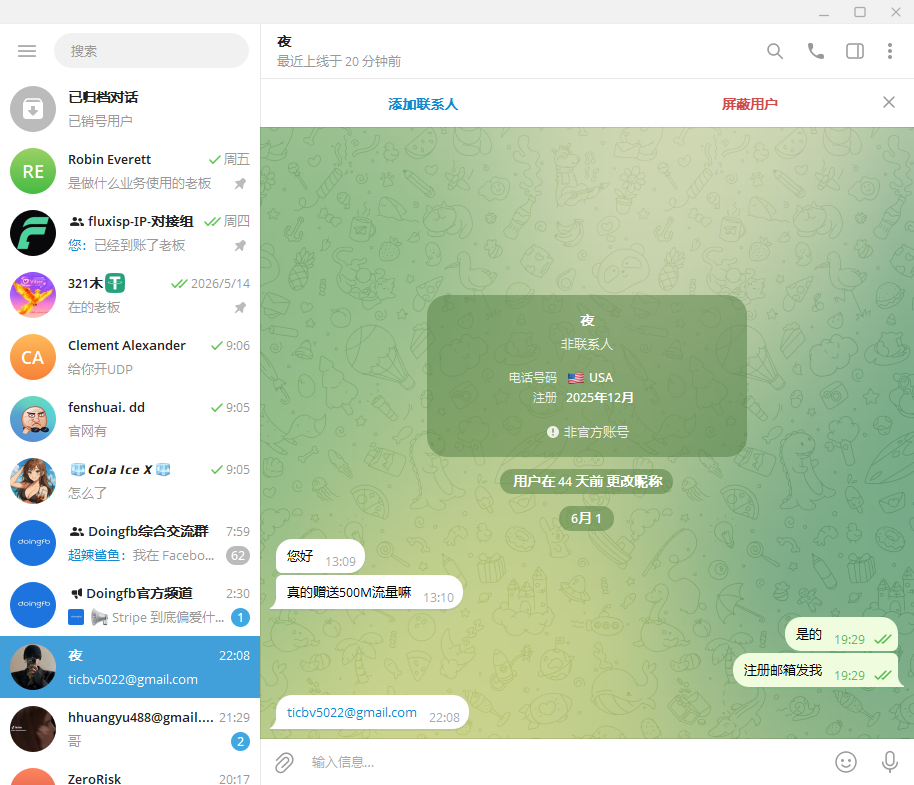Open the Doingfb官方频道 channel chat
914x785 pixels.
pos(130,605)
